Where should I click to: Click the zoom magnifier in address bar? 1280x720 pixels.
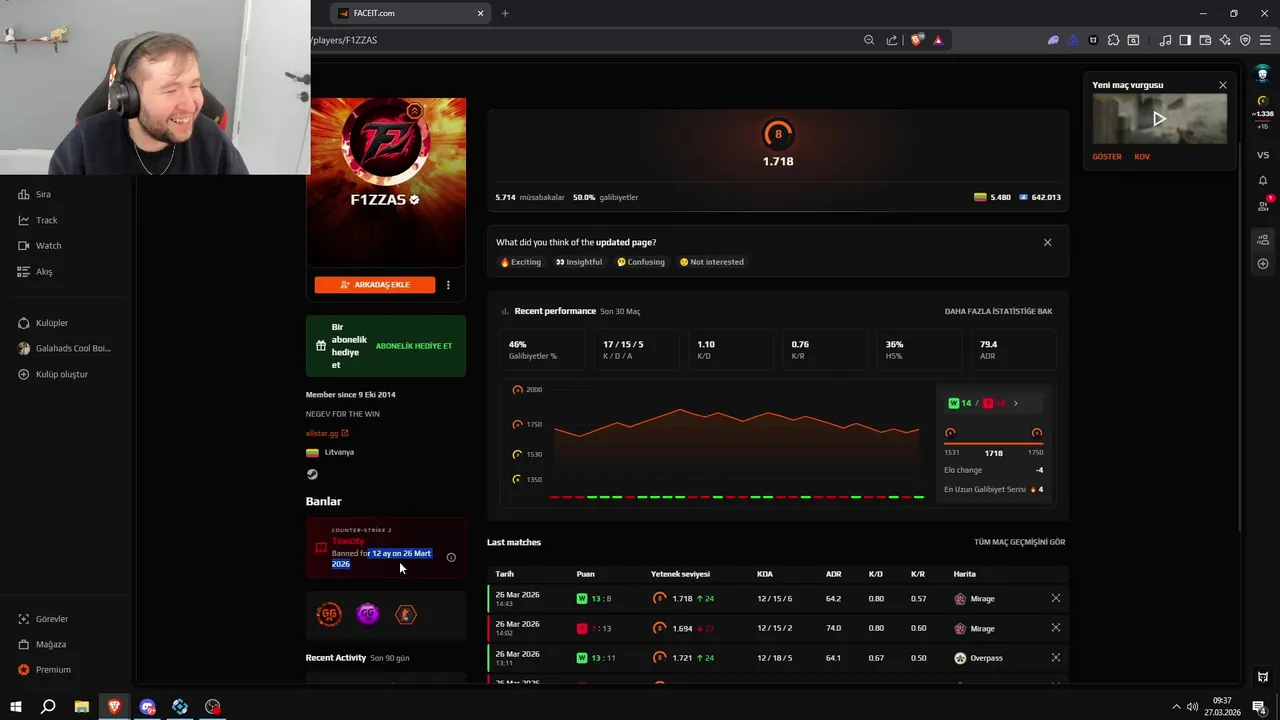(x=869, y=40)
